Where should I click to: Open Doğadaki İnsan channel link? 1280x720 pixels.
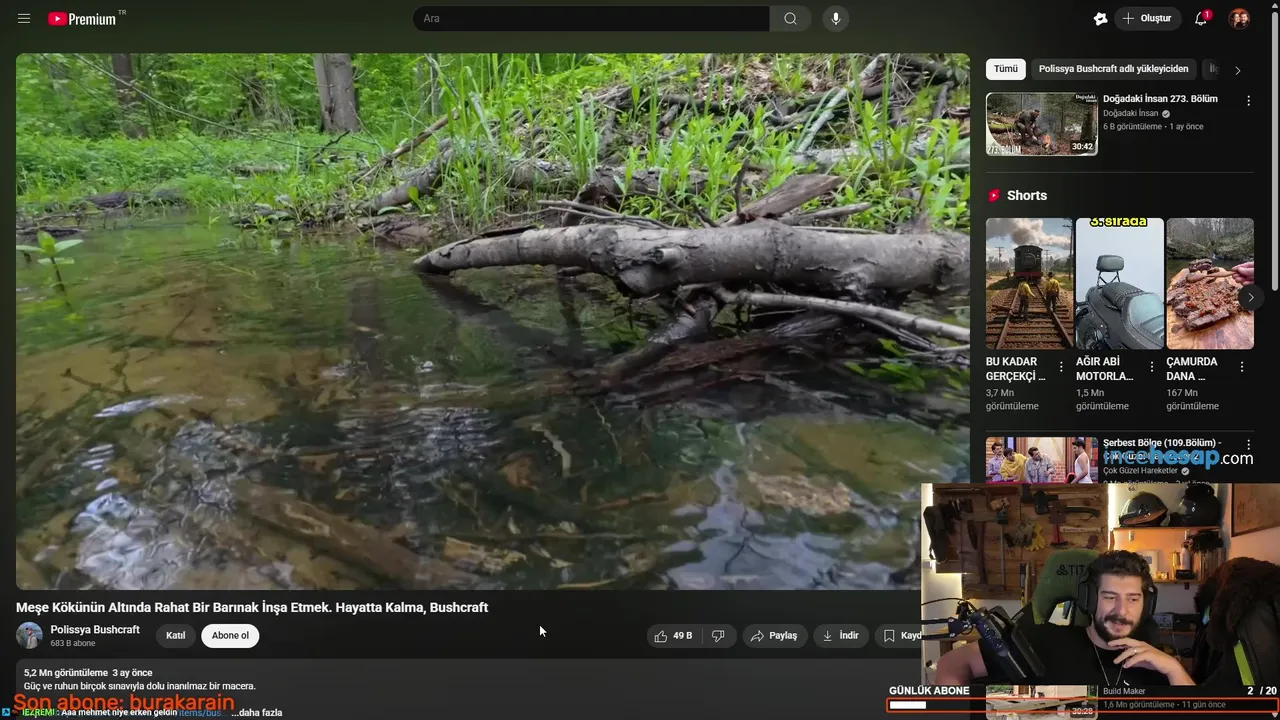tap(1131, 114)
